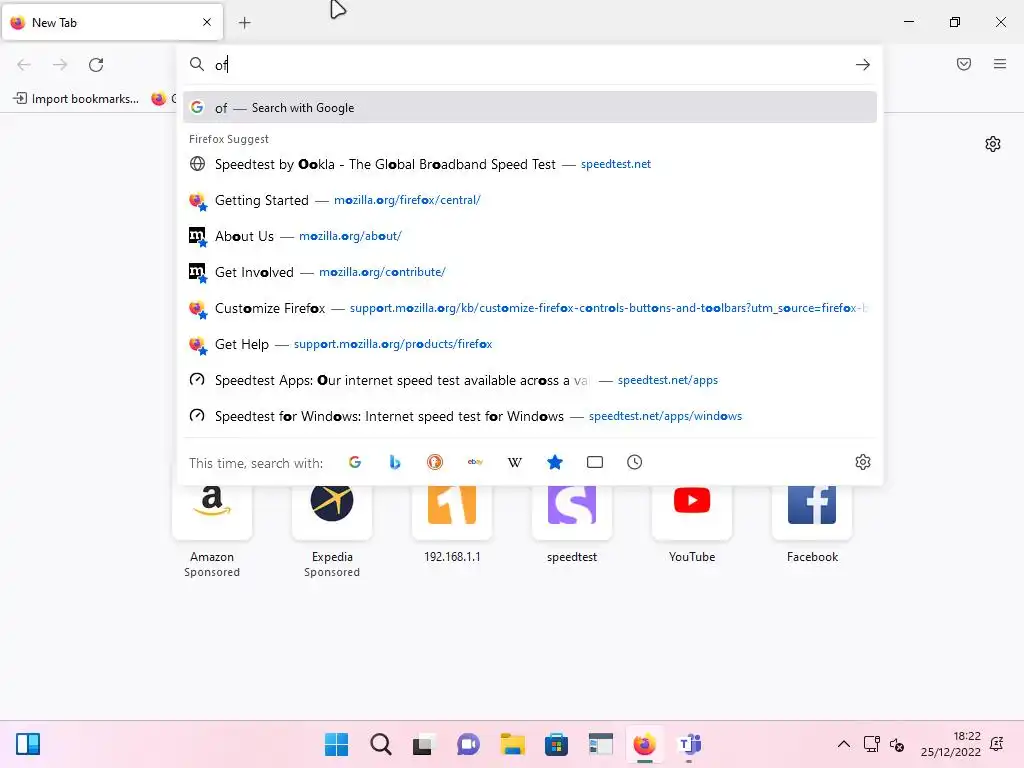Open Microsoft Store from taskbar
This screenshot has width=1024, height=768.
click(556, 744)
